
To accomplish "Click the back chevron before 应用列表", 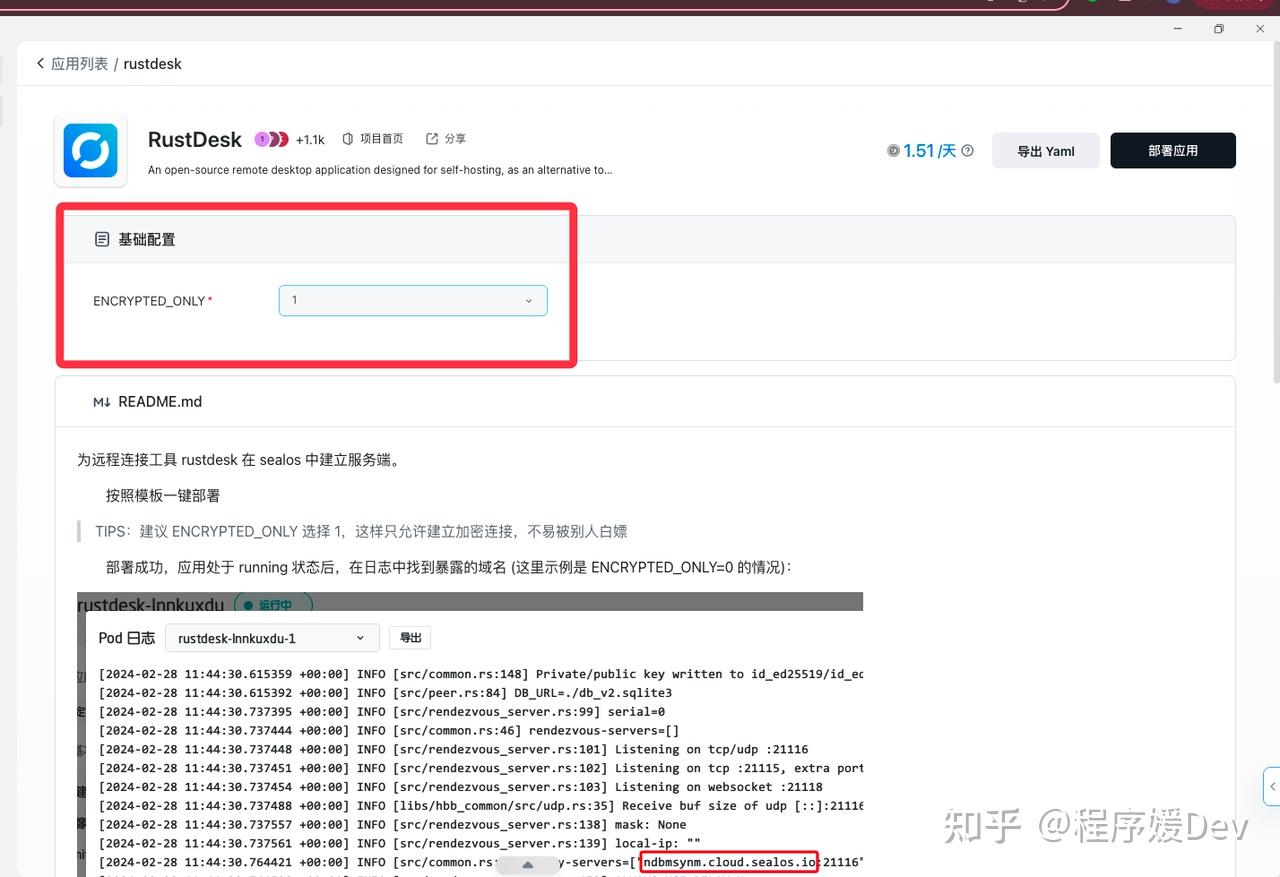I will [x=40, y=63].
